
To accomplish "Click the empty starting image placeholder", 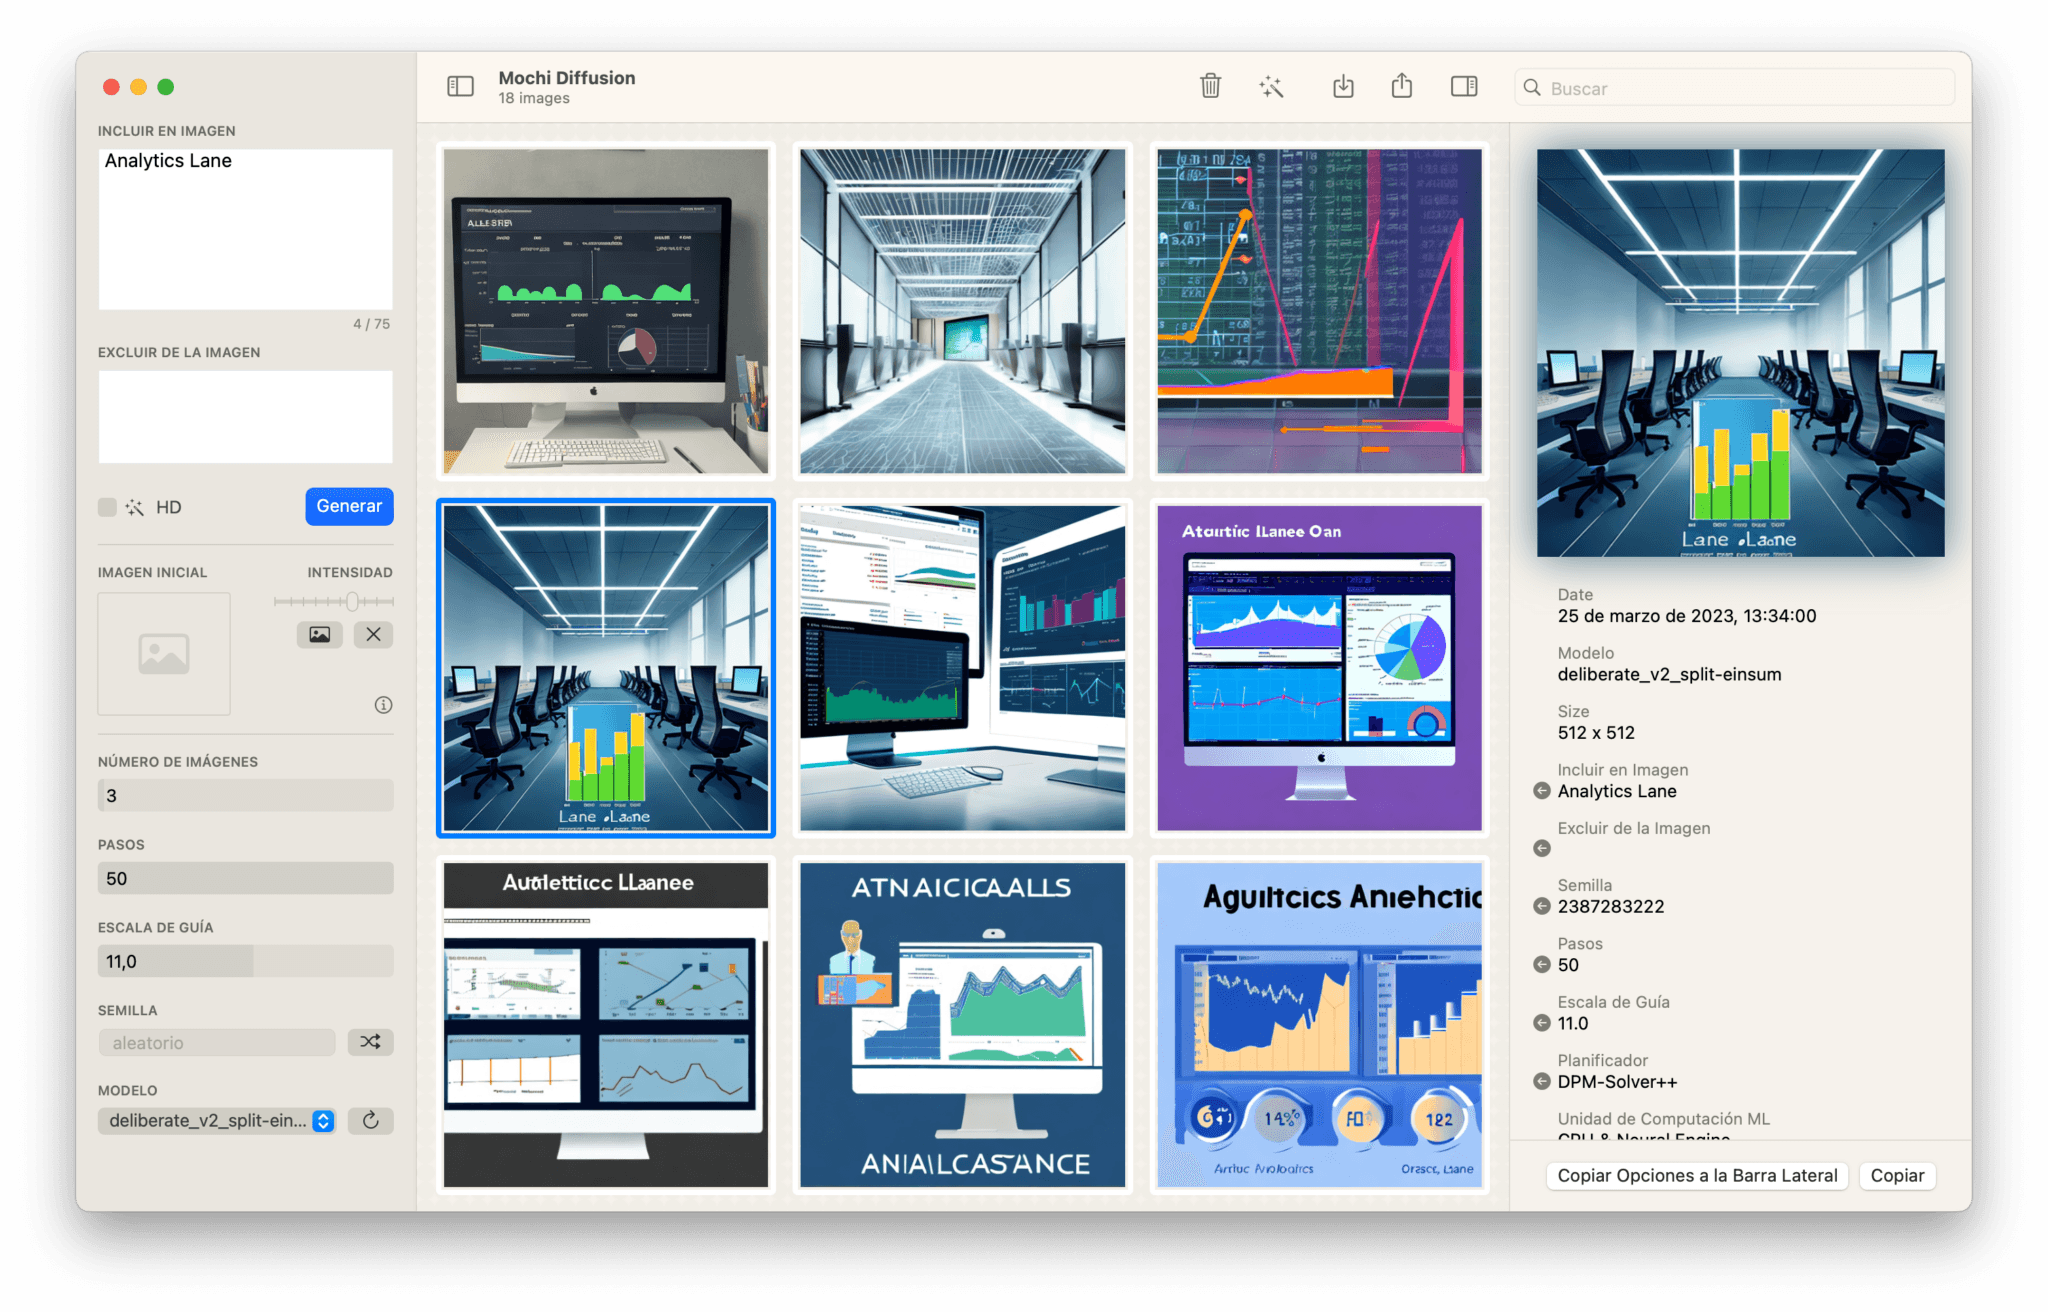I will click(x=164, y=654).
